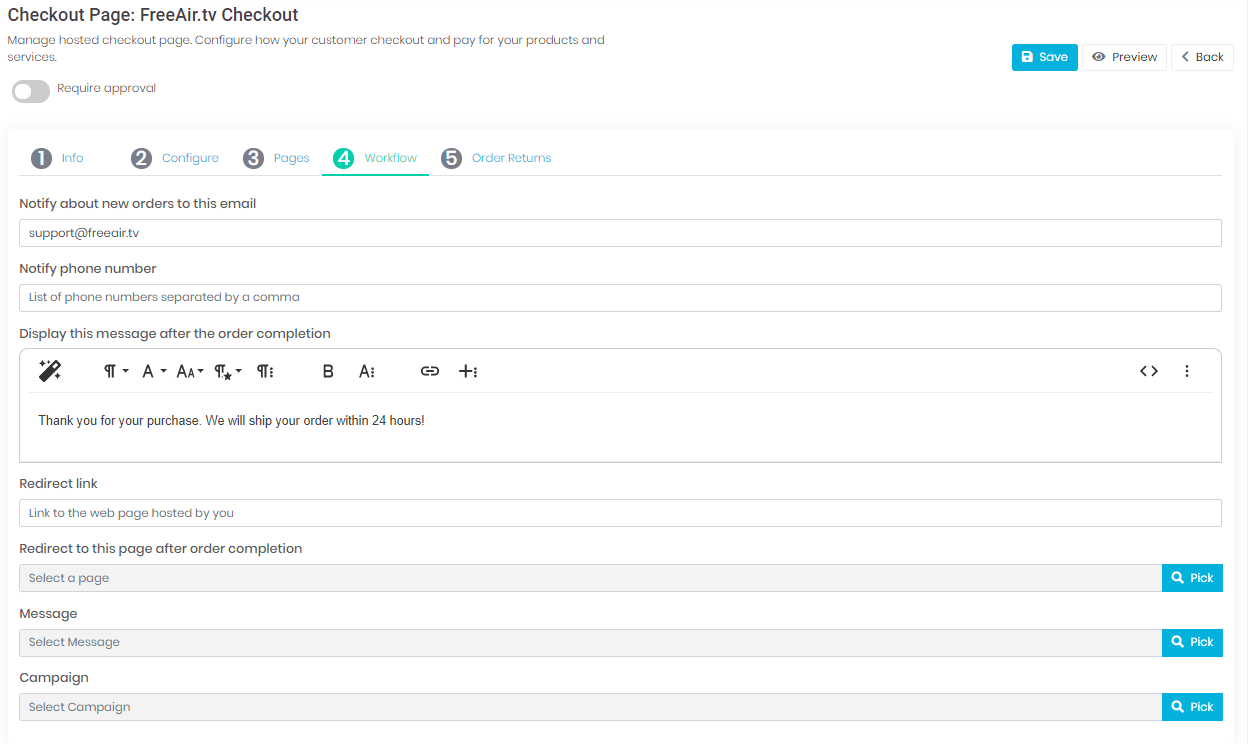The height and width of the screenshot is (744, 1248).
Task: Click the Select Campaign field
Action: [590, 707]
